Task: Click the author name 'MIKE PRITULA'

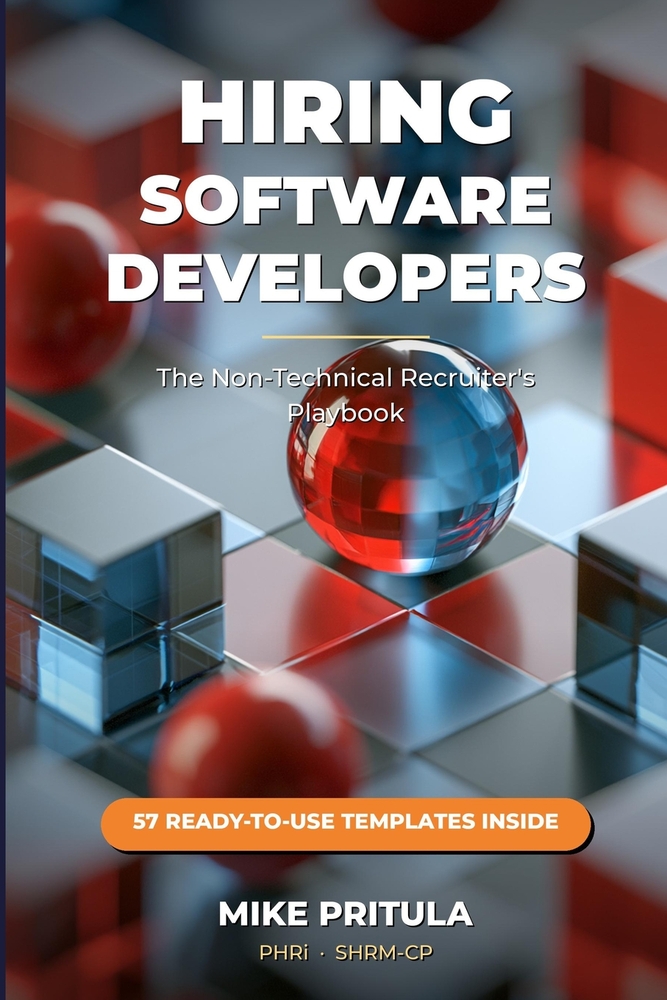Action: (x=346, y=913)
